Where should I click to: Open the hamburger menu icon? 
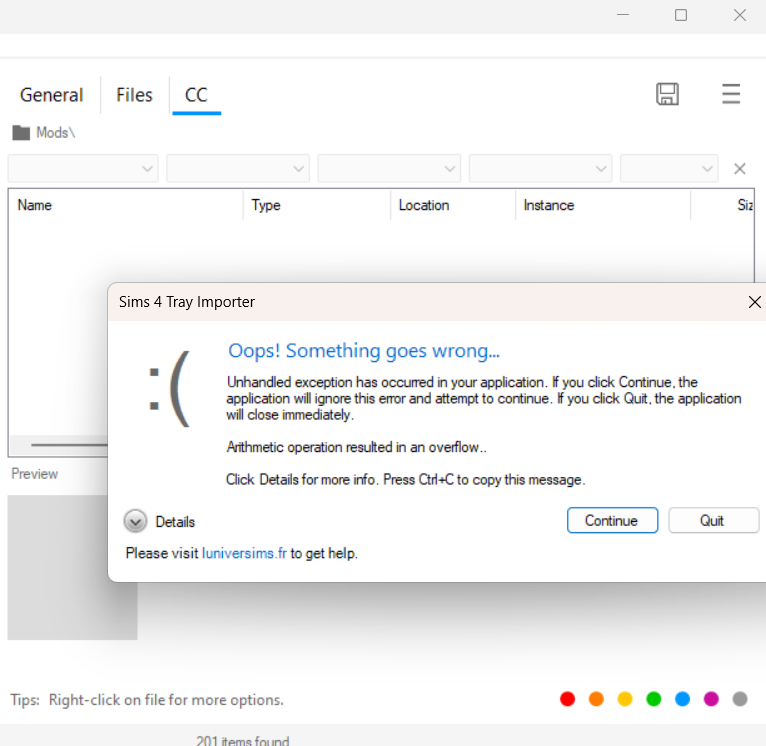point(731,94)
